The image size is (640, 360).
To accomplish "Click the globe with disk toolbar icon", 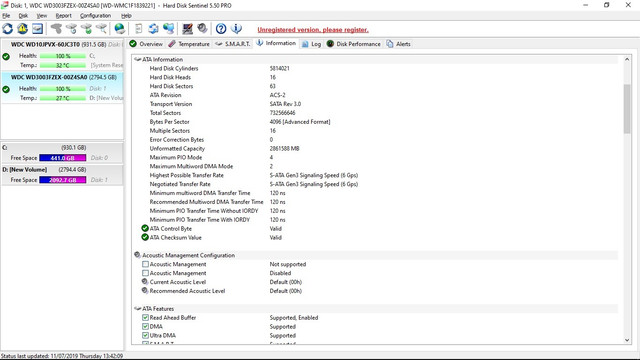I will point(120,29).
